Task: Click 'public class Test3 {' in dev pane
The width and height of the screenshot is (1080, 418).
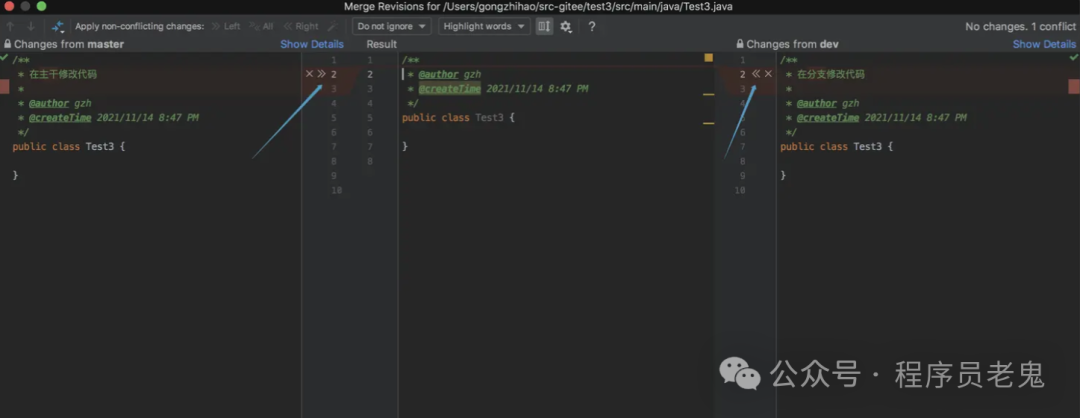Action: [x=837, y=147]
